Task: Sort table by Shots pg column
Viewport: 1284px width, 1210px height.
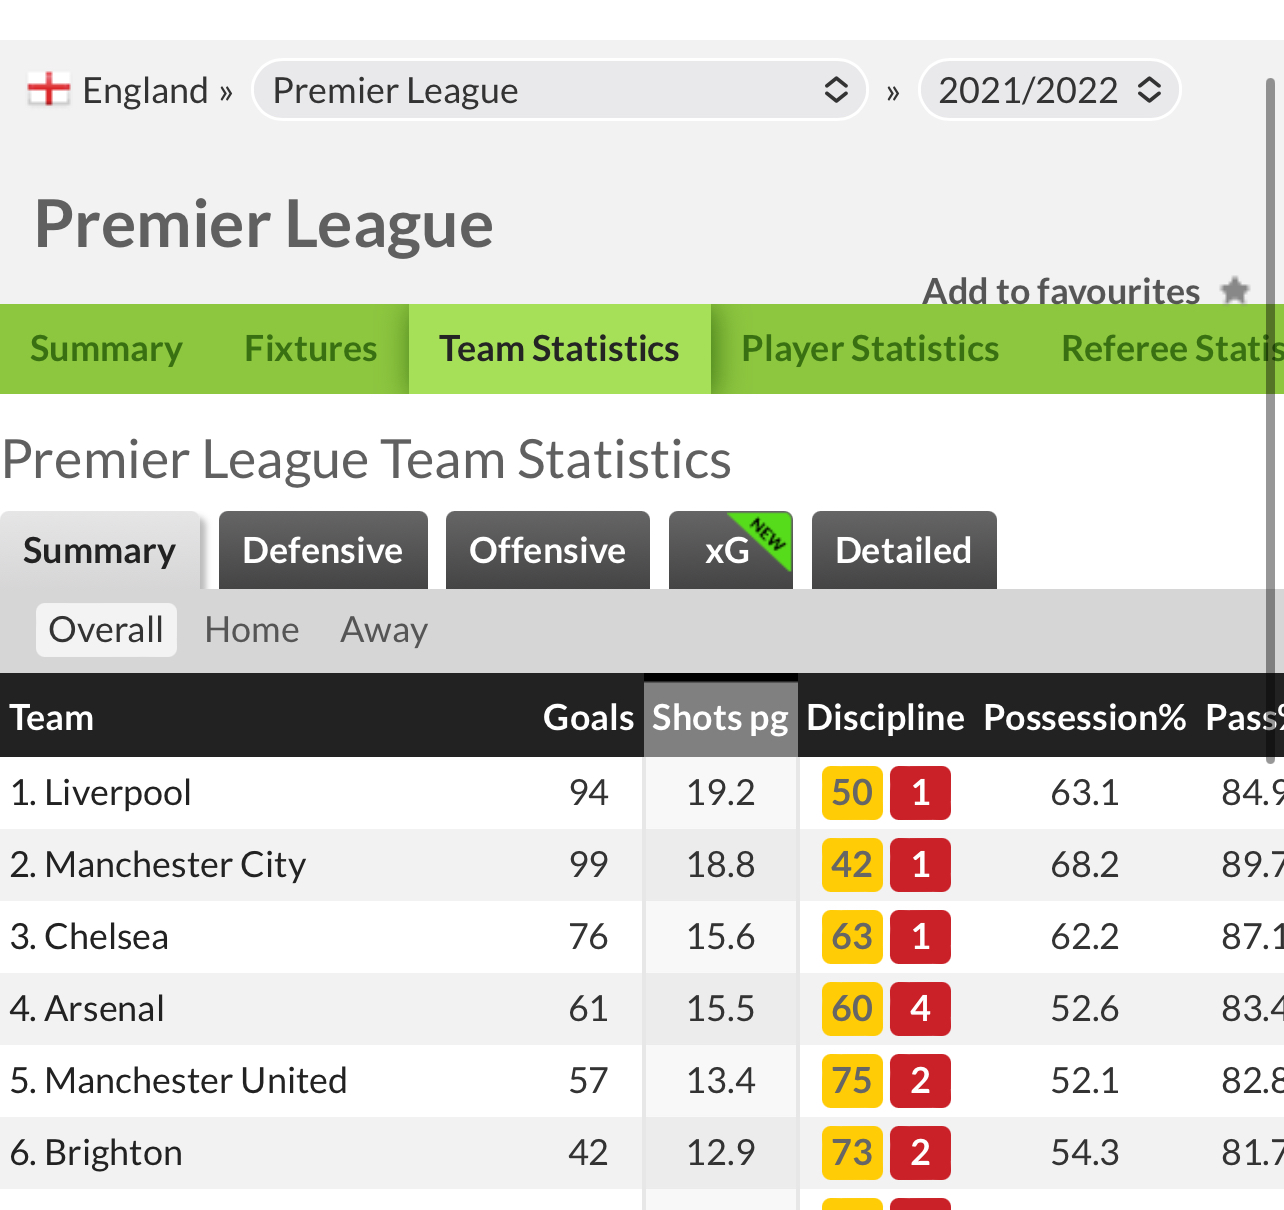Action: coord(720,718)
